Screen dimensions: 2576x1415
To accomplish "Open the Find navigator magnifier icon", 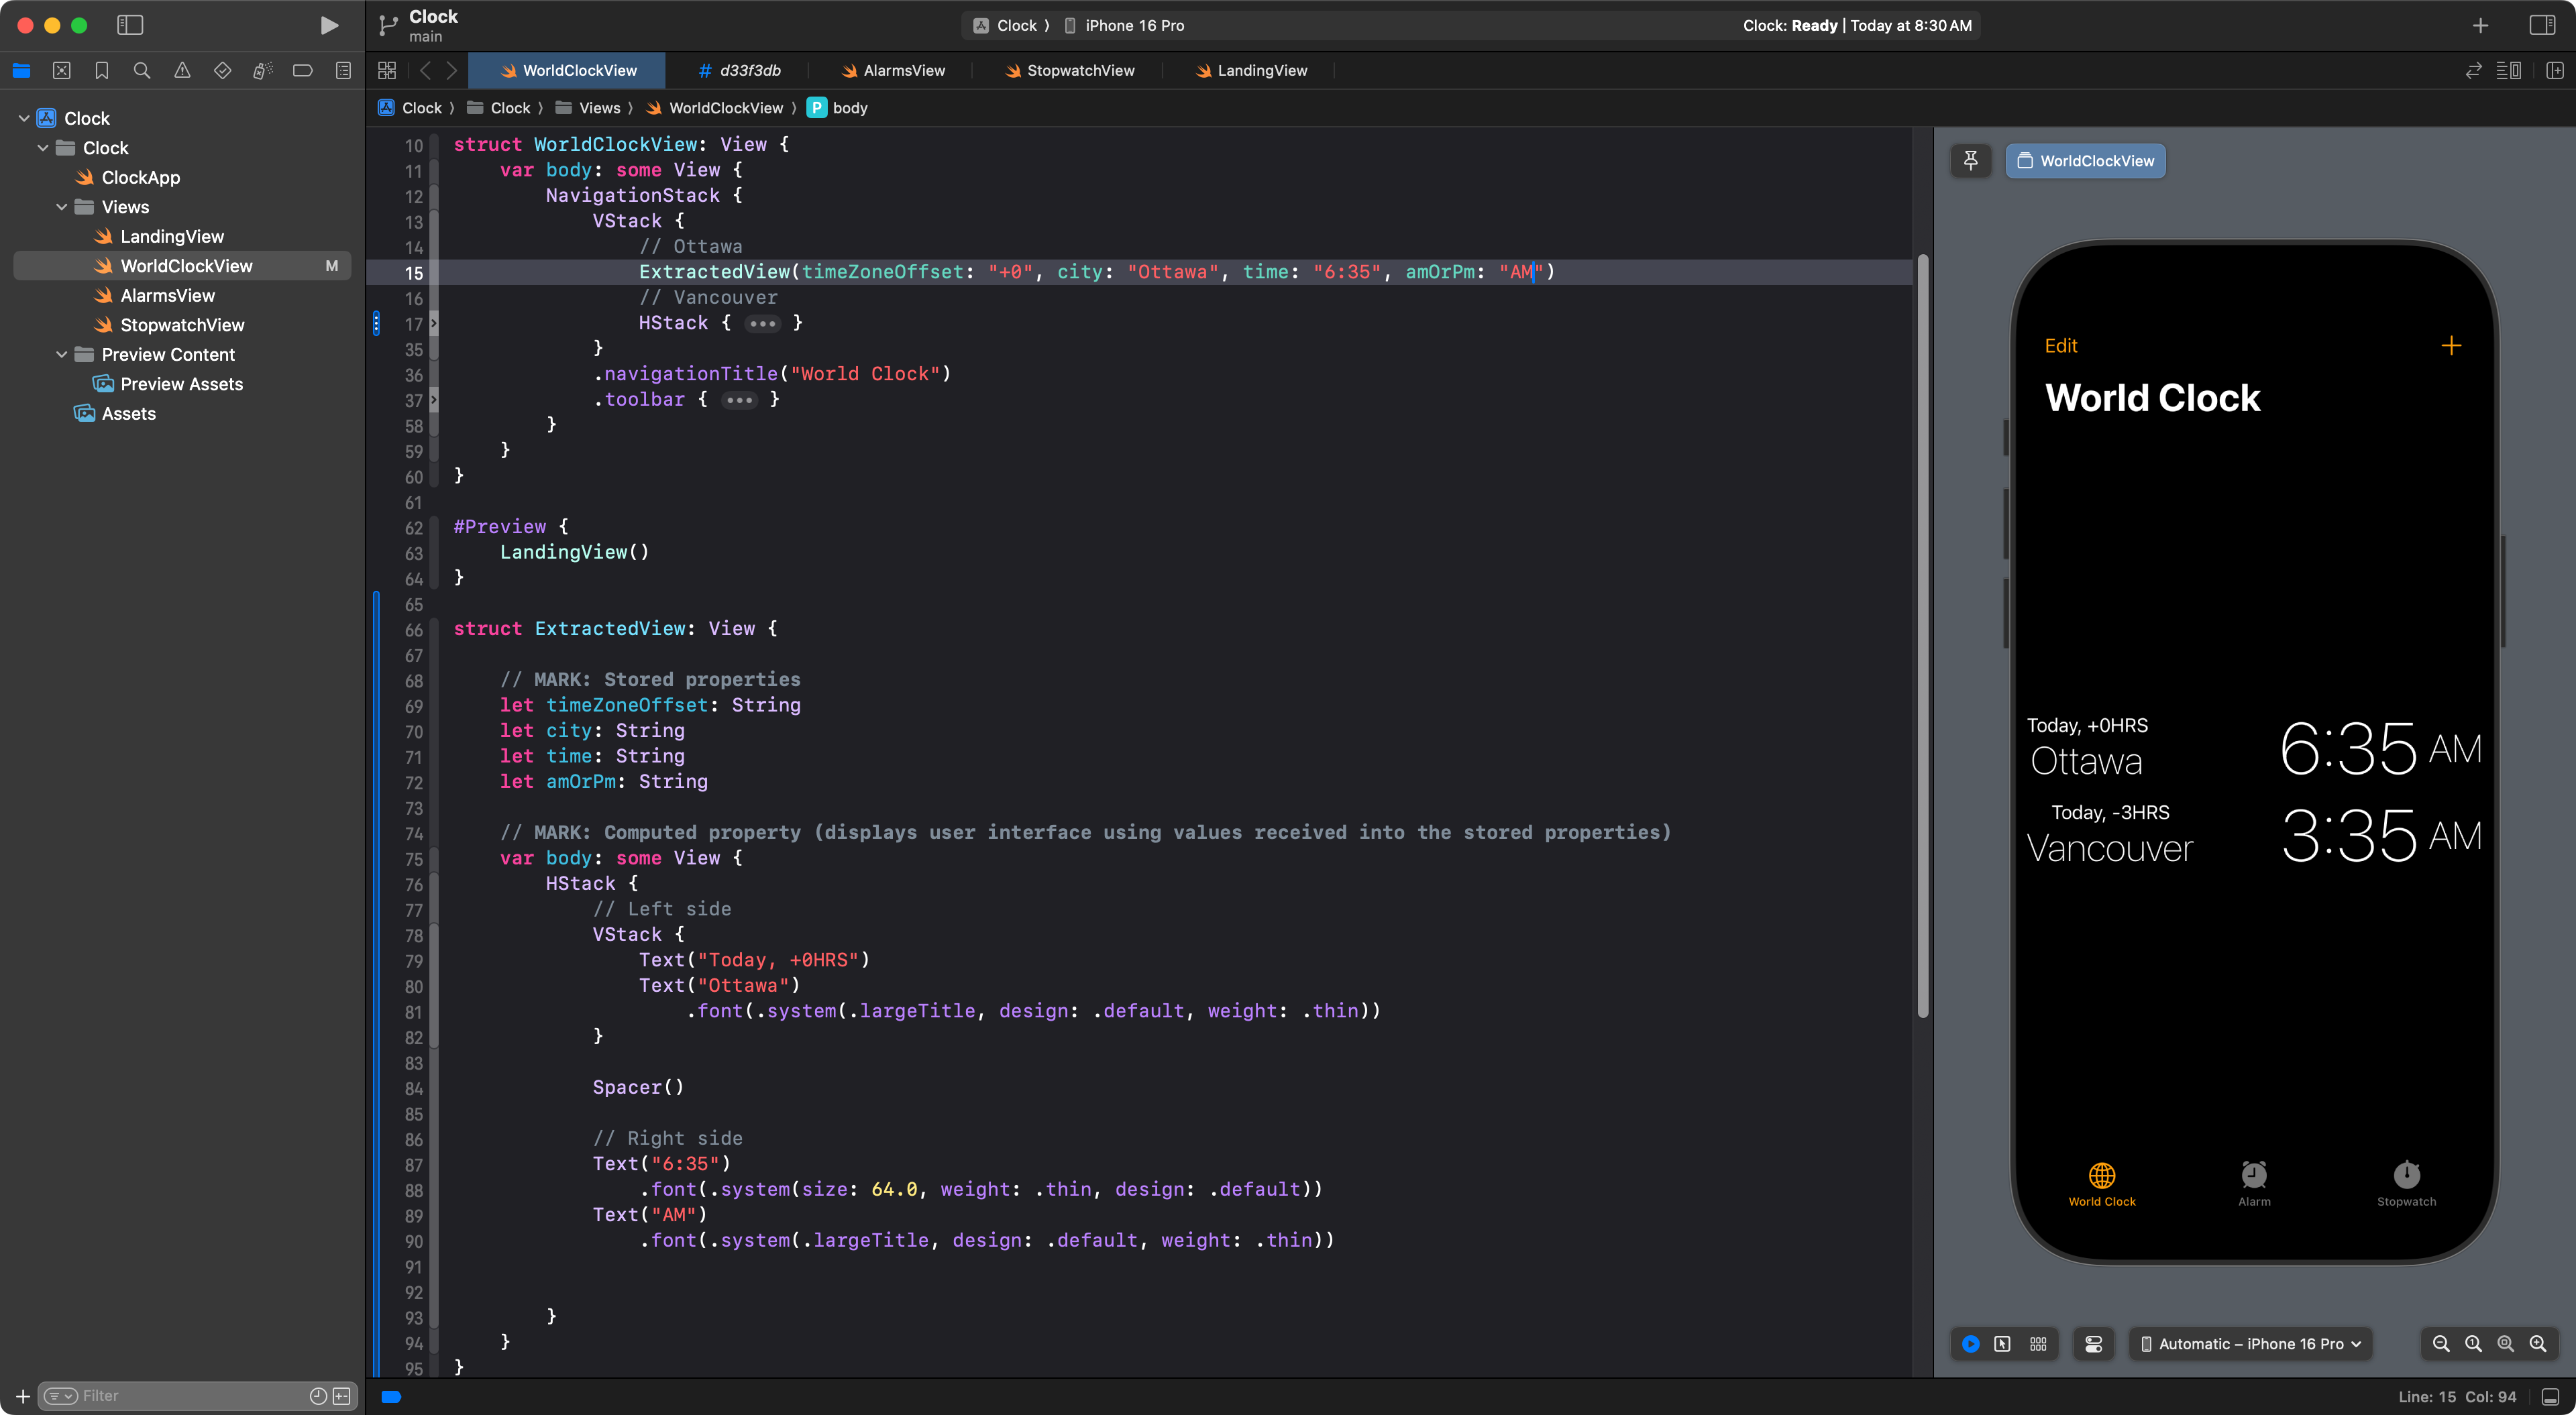I will pos(142,71).
